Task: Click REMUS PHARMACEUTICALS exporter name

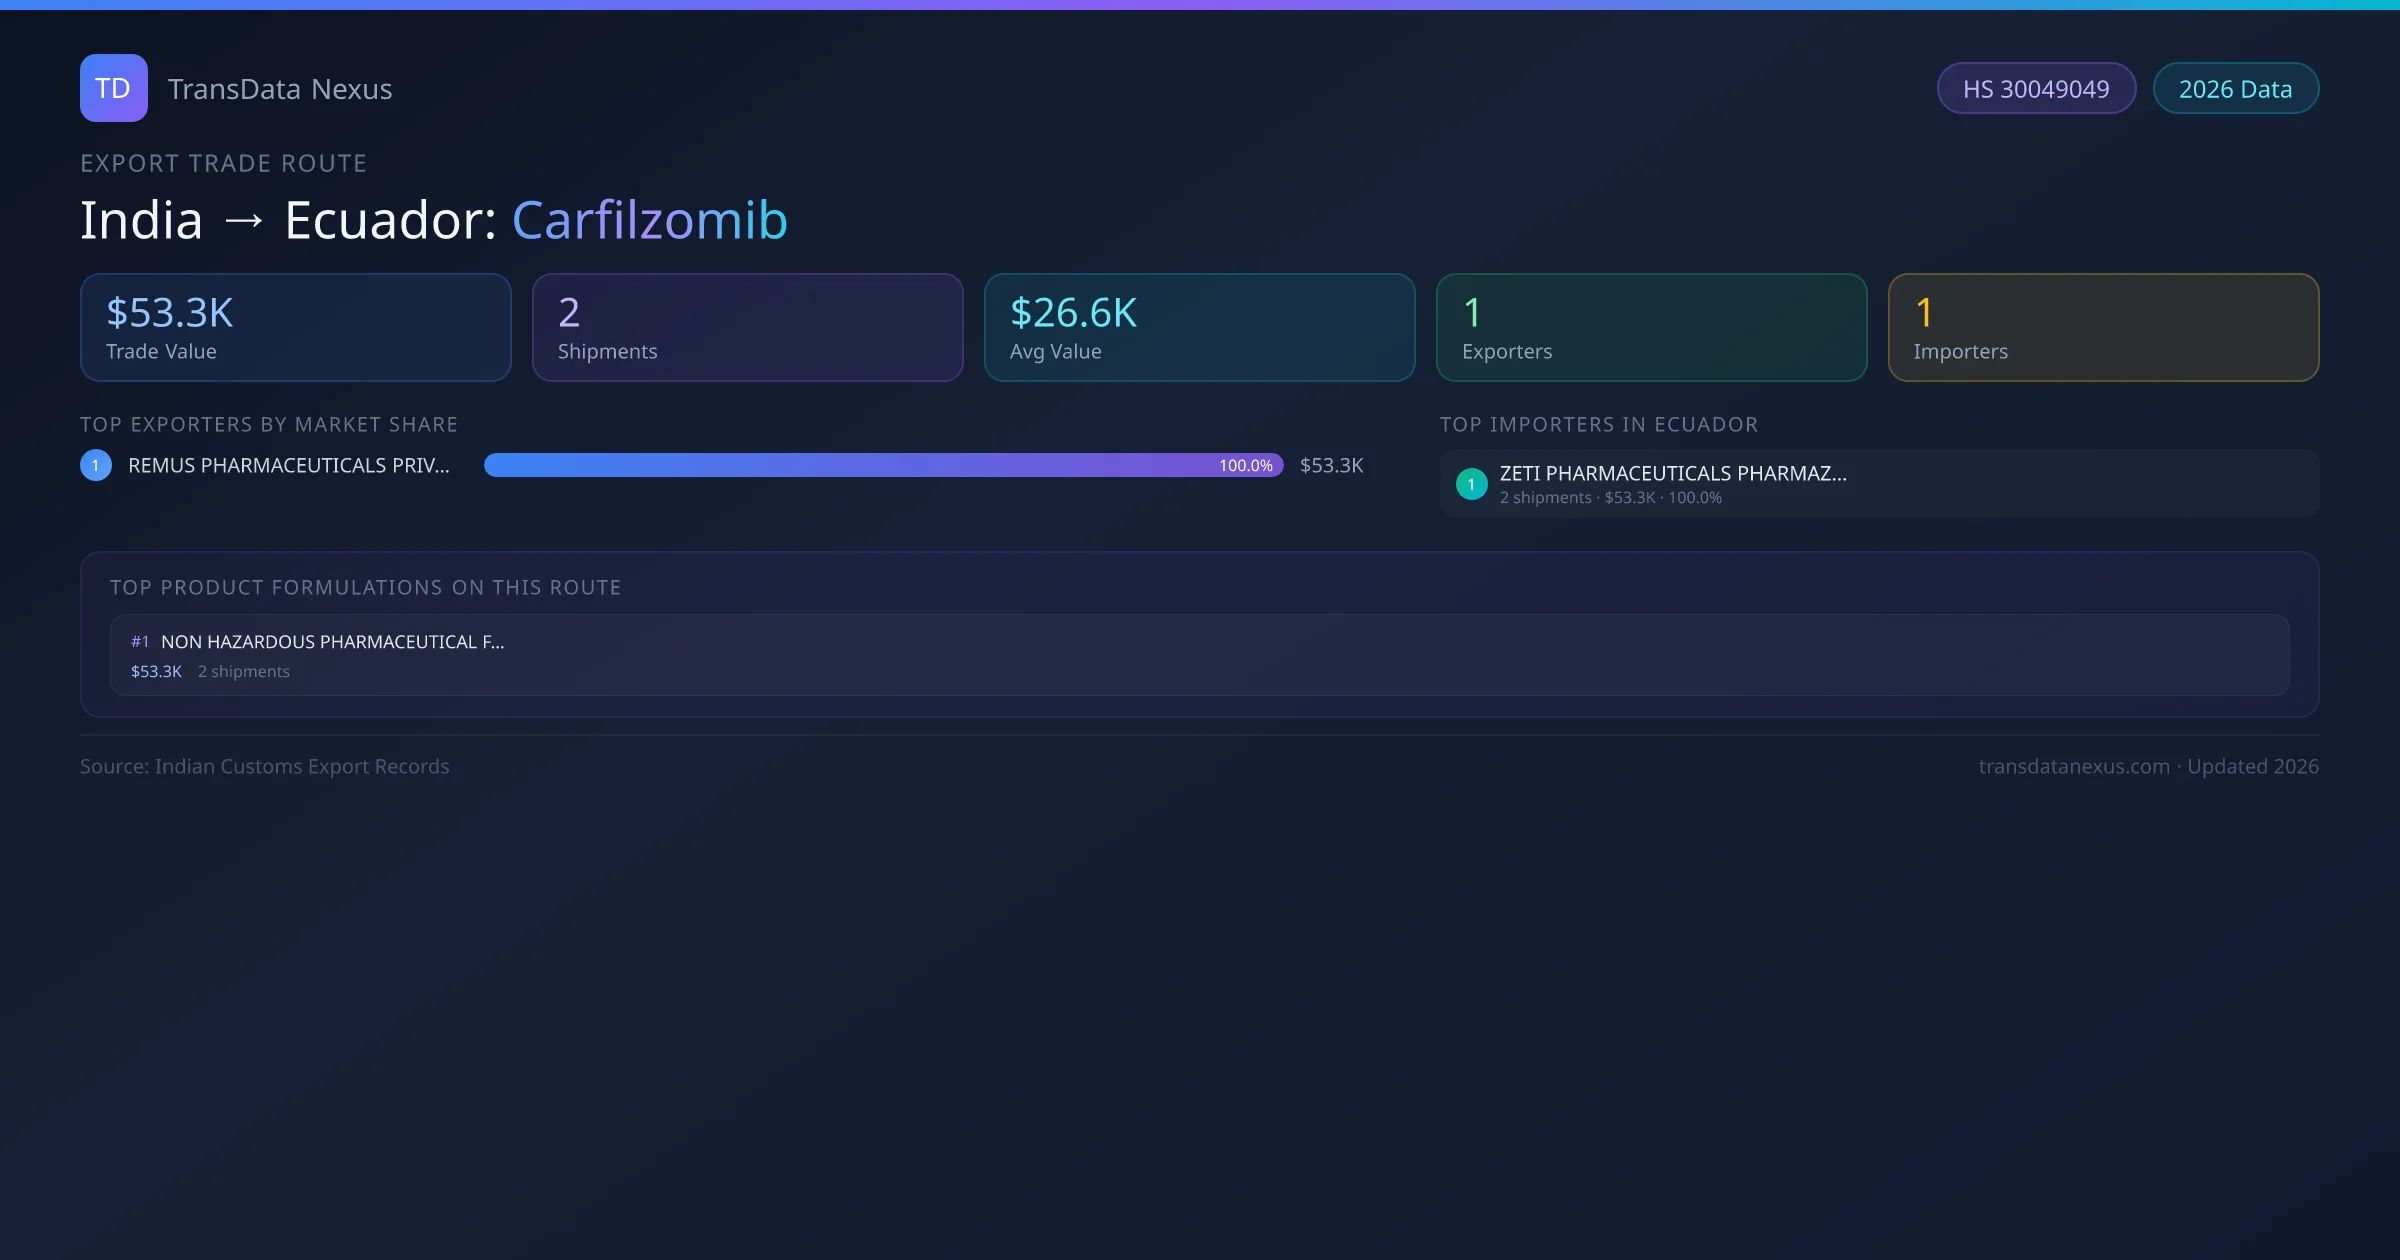Action: (x=288, y=465)
